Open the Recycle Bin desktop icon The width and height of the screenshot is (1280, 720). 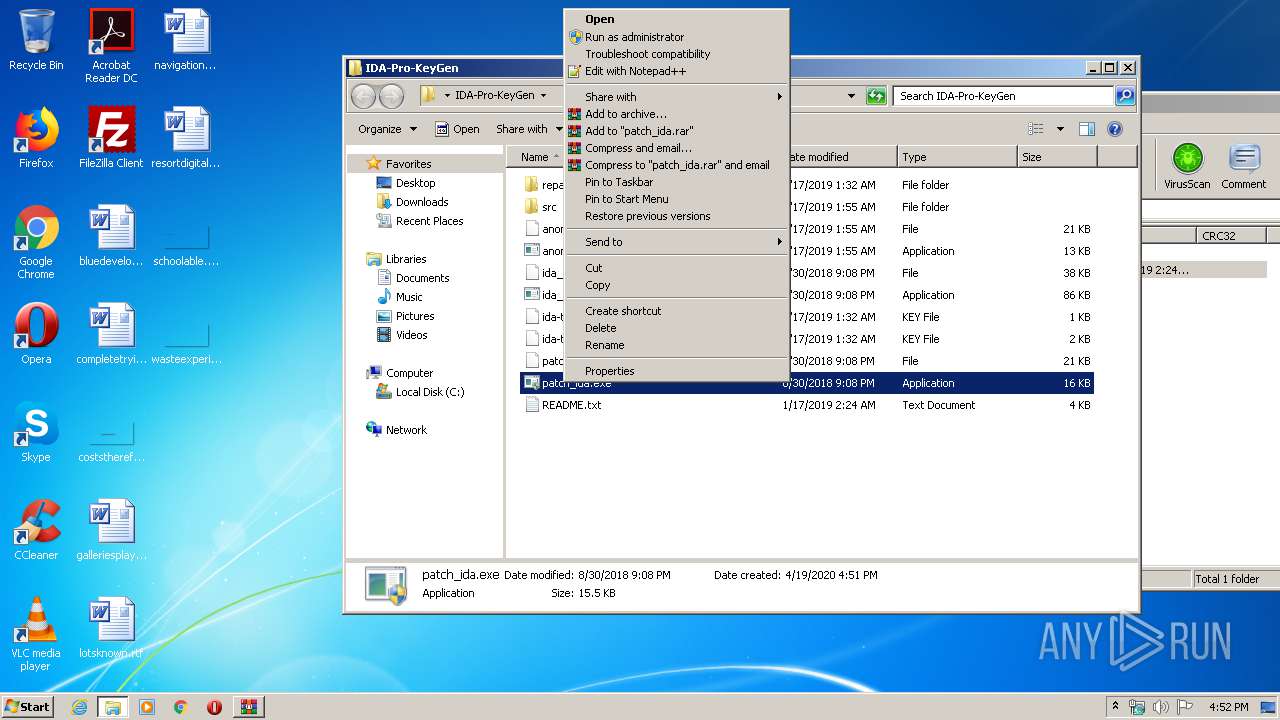click(36, 40)
